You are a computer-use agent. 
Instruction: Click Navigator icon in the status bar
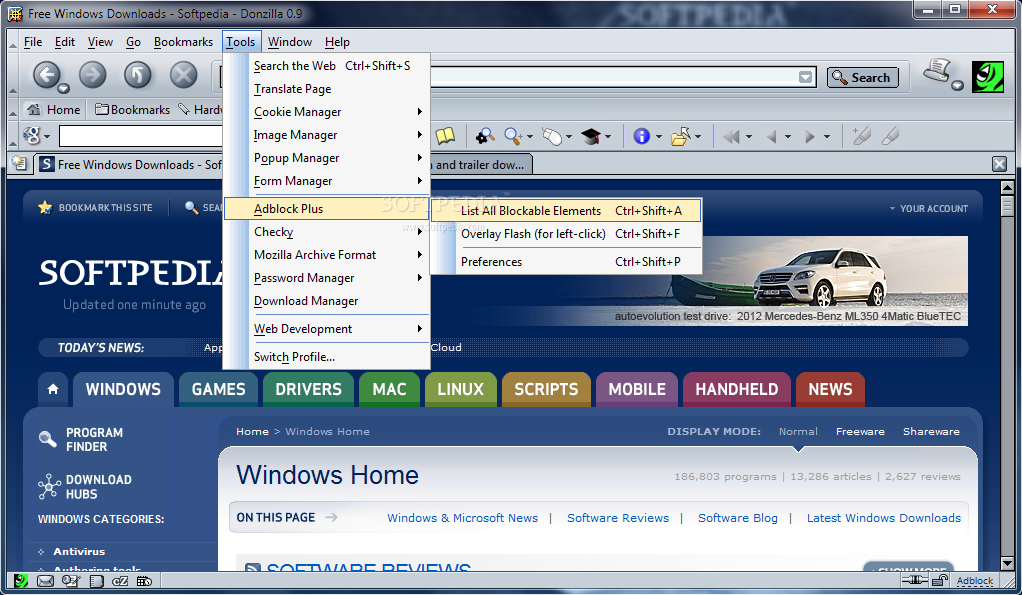pos(21,581)
